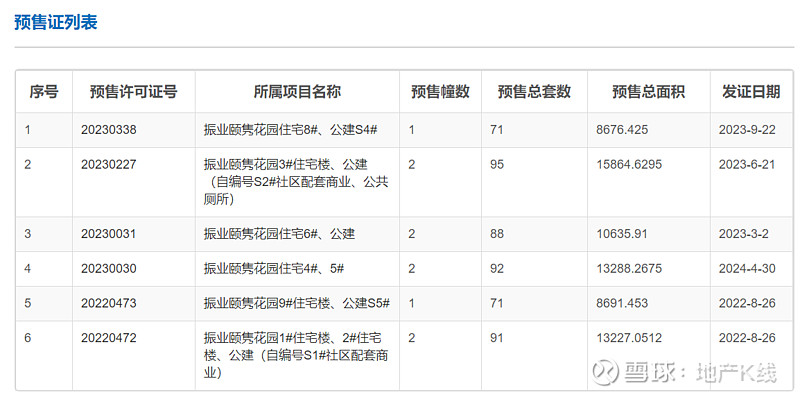800x397 pixels.
Task: Click project name 振业颐隽花园住宅4#、5#
Action: pos(273,269)
